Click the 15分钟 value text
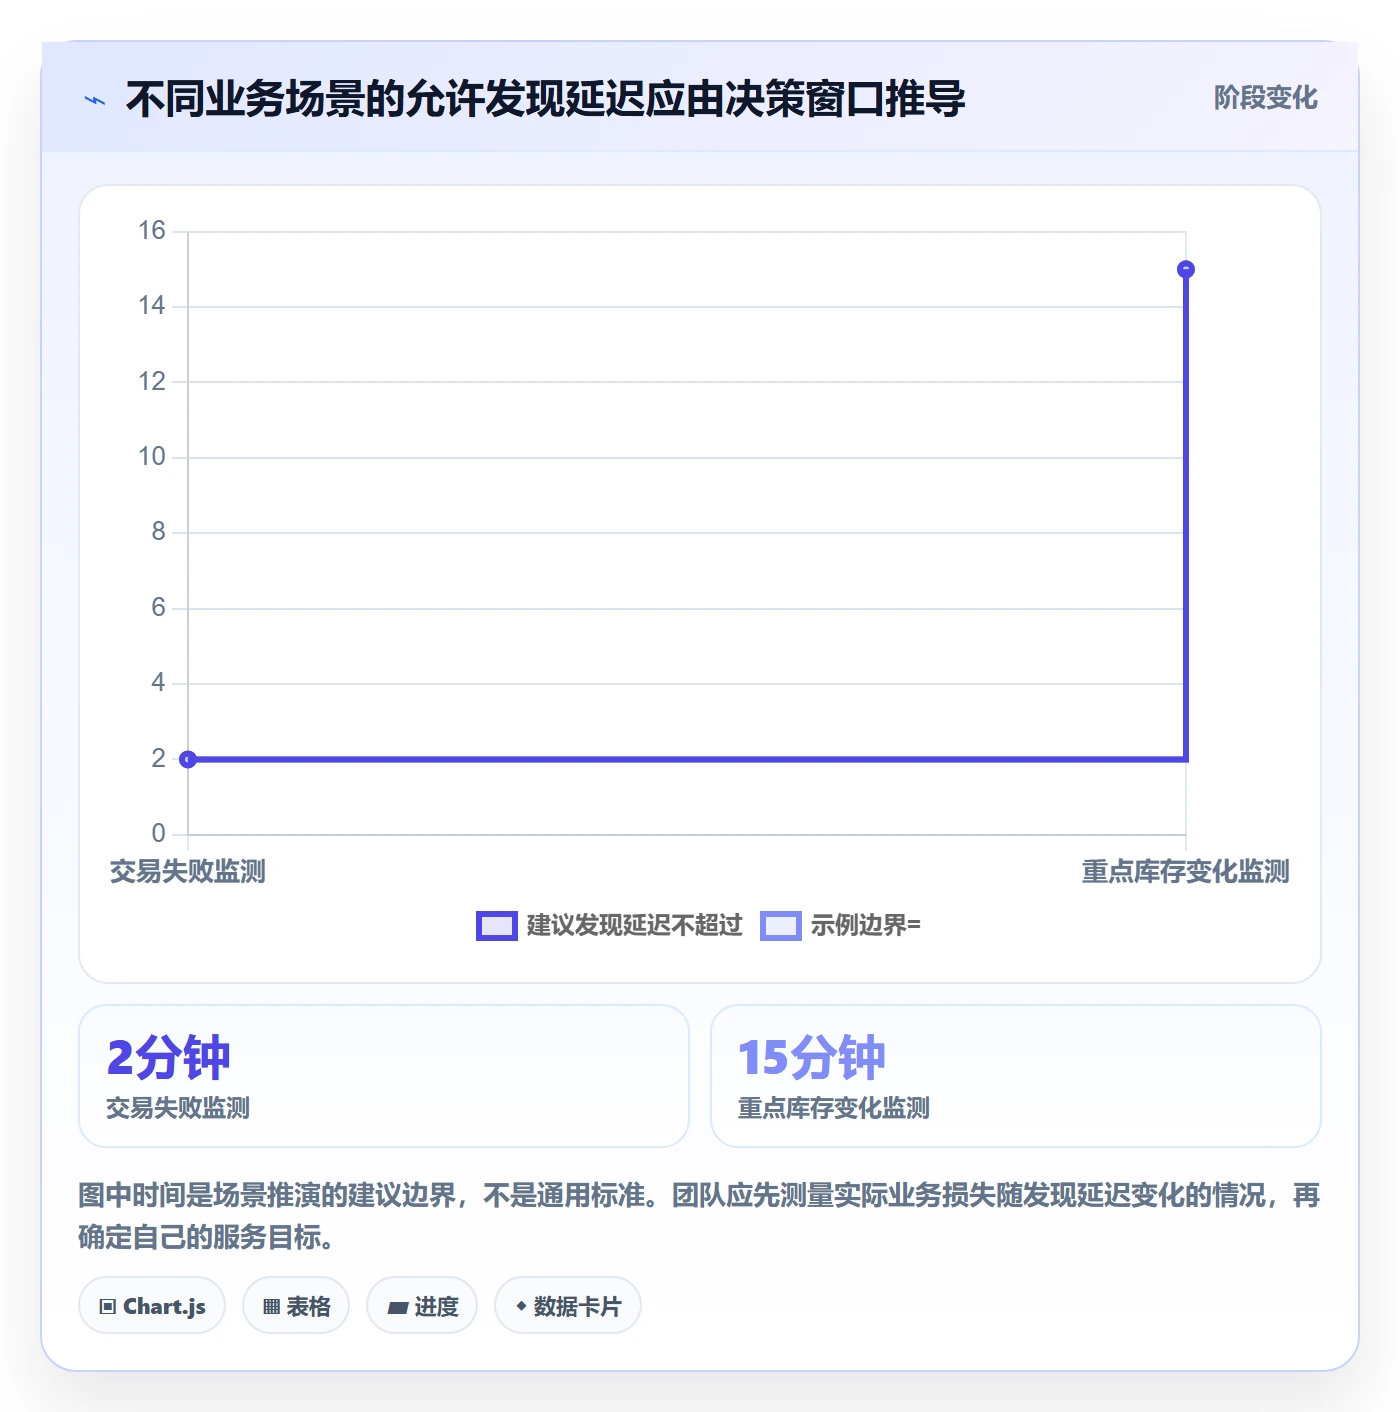Screen dimensions: 1400x1412 click(x=812, y=1058)
